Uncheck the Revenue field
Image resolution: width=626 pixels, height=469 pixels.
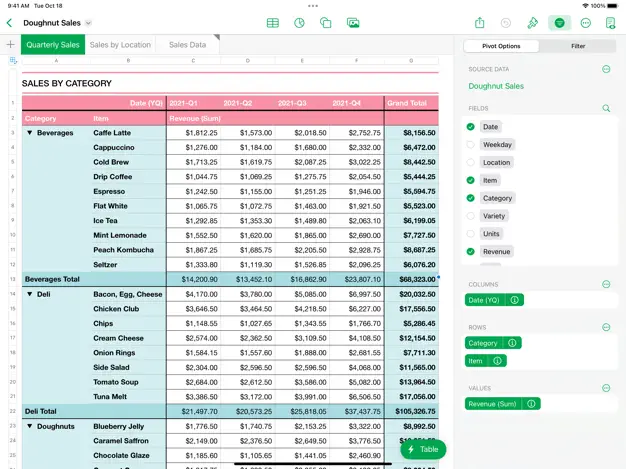click(x=471, y=252)
